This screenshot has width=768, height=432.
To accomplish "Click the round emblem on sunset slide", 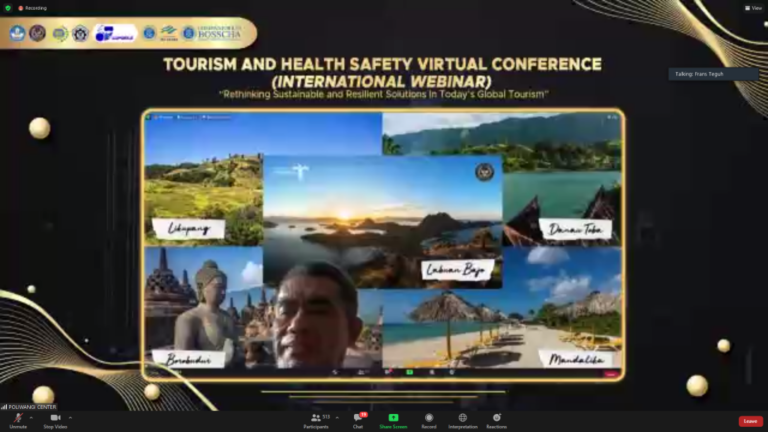I will tap(484, 172).
